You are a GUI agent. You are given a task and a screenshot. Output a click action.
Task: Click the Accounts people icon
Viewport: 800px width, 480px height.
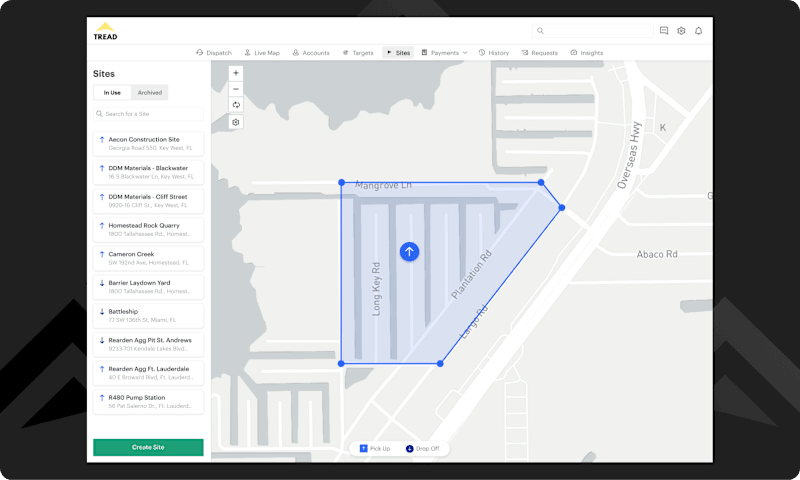(295, 53)
